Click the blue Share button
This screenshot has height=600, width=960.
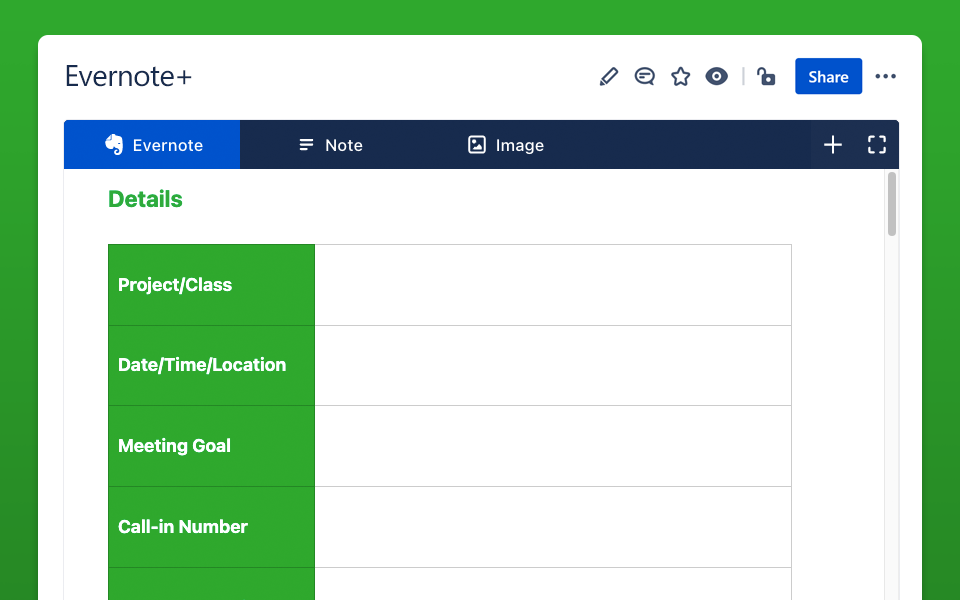click(x=828, y=77)
